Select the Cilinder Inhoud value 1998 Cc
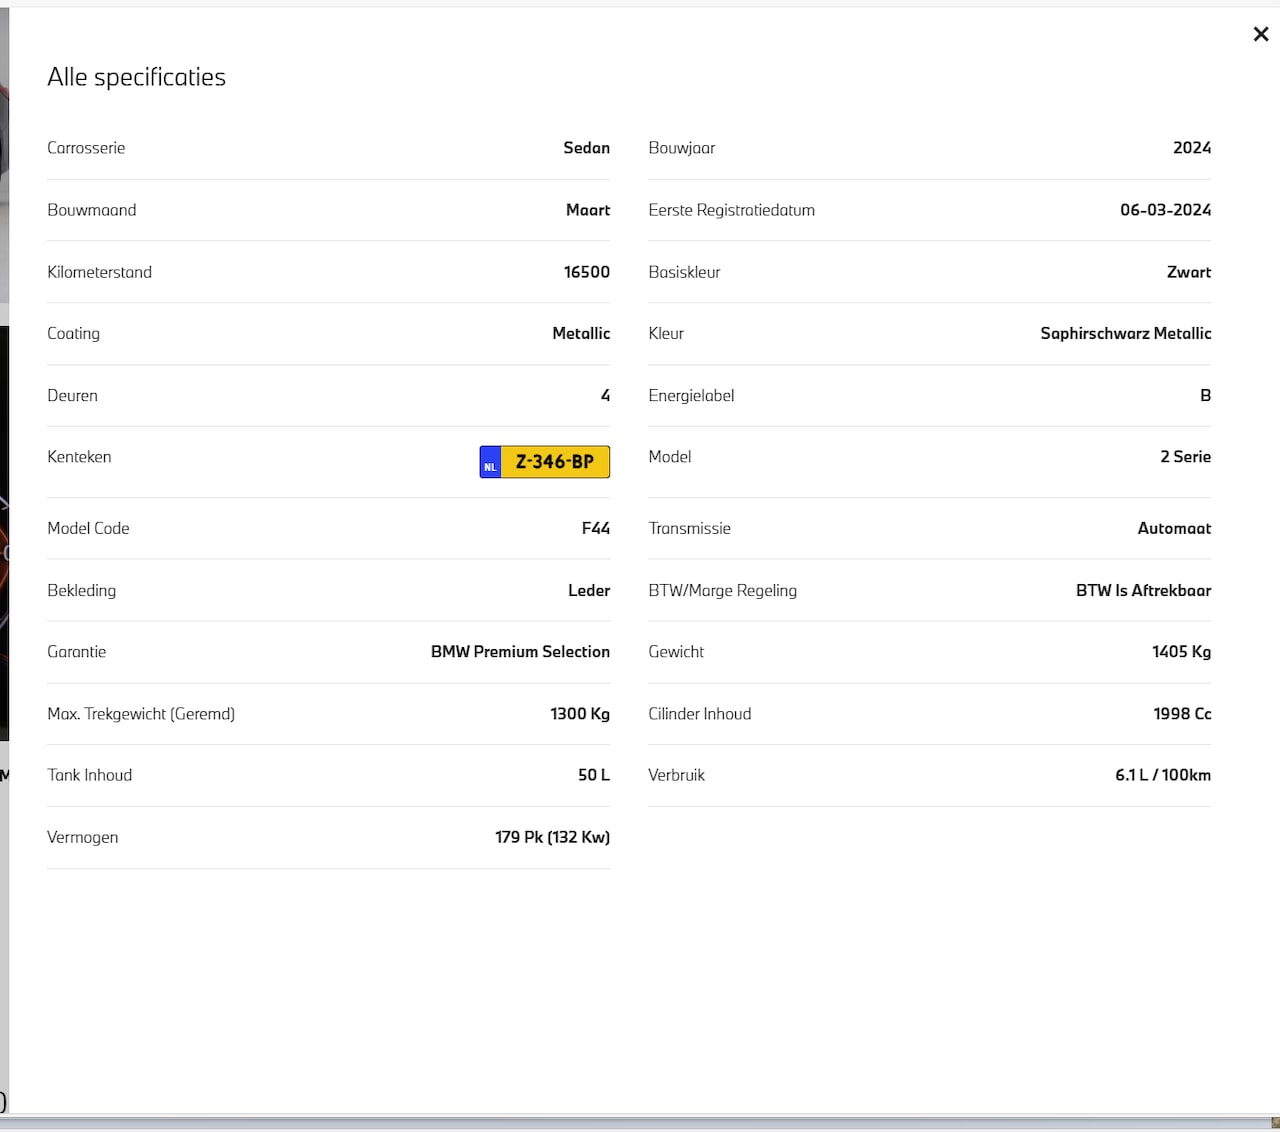Viewport: 1280px width, 1132px height. (1181, 714)
